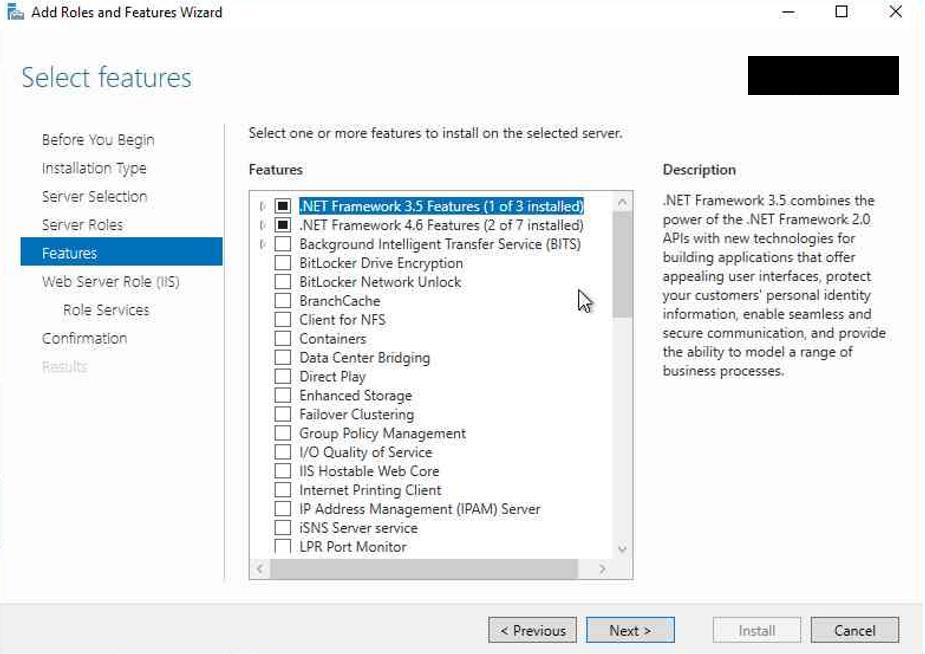Check the BitLocker Network Unlock box
This screenshot has width=925, height=654.
283,282
